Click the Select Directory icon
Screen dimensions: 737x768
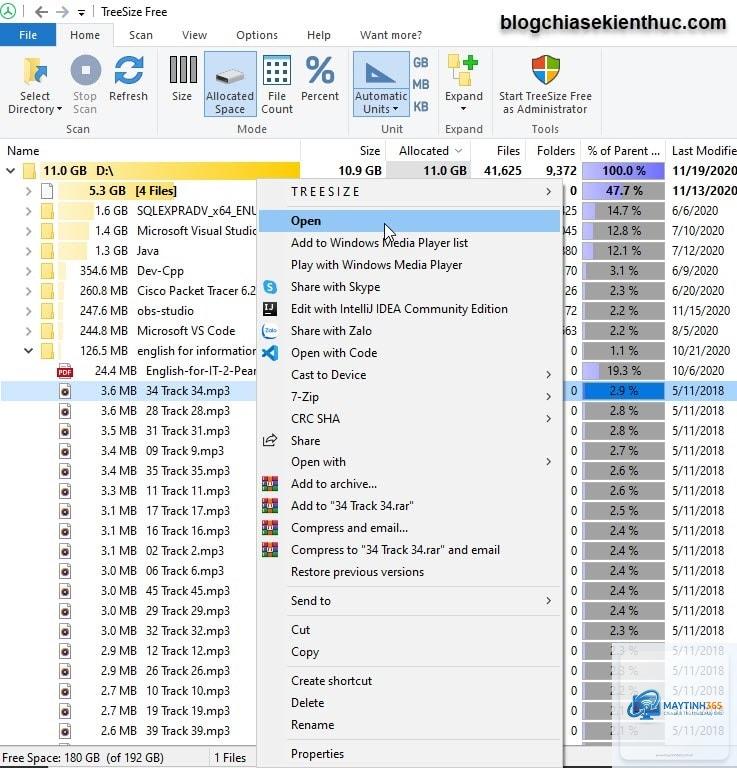point(34,71)
